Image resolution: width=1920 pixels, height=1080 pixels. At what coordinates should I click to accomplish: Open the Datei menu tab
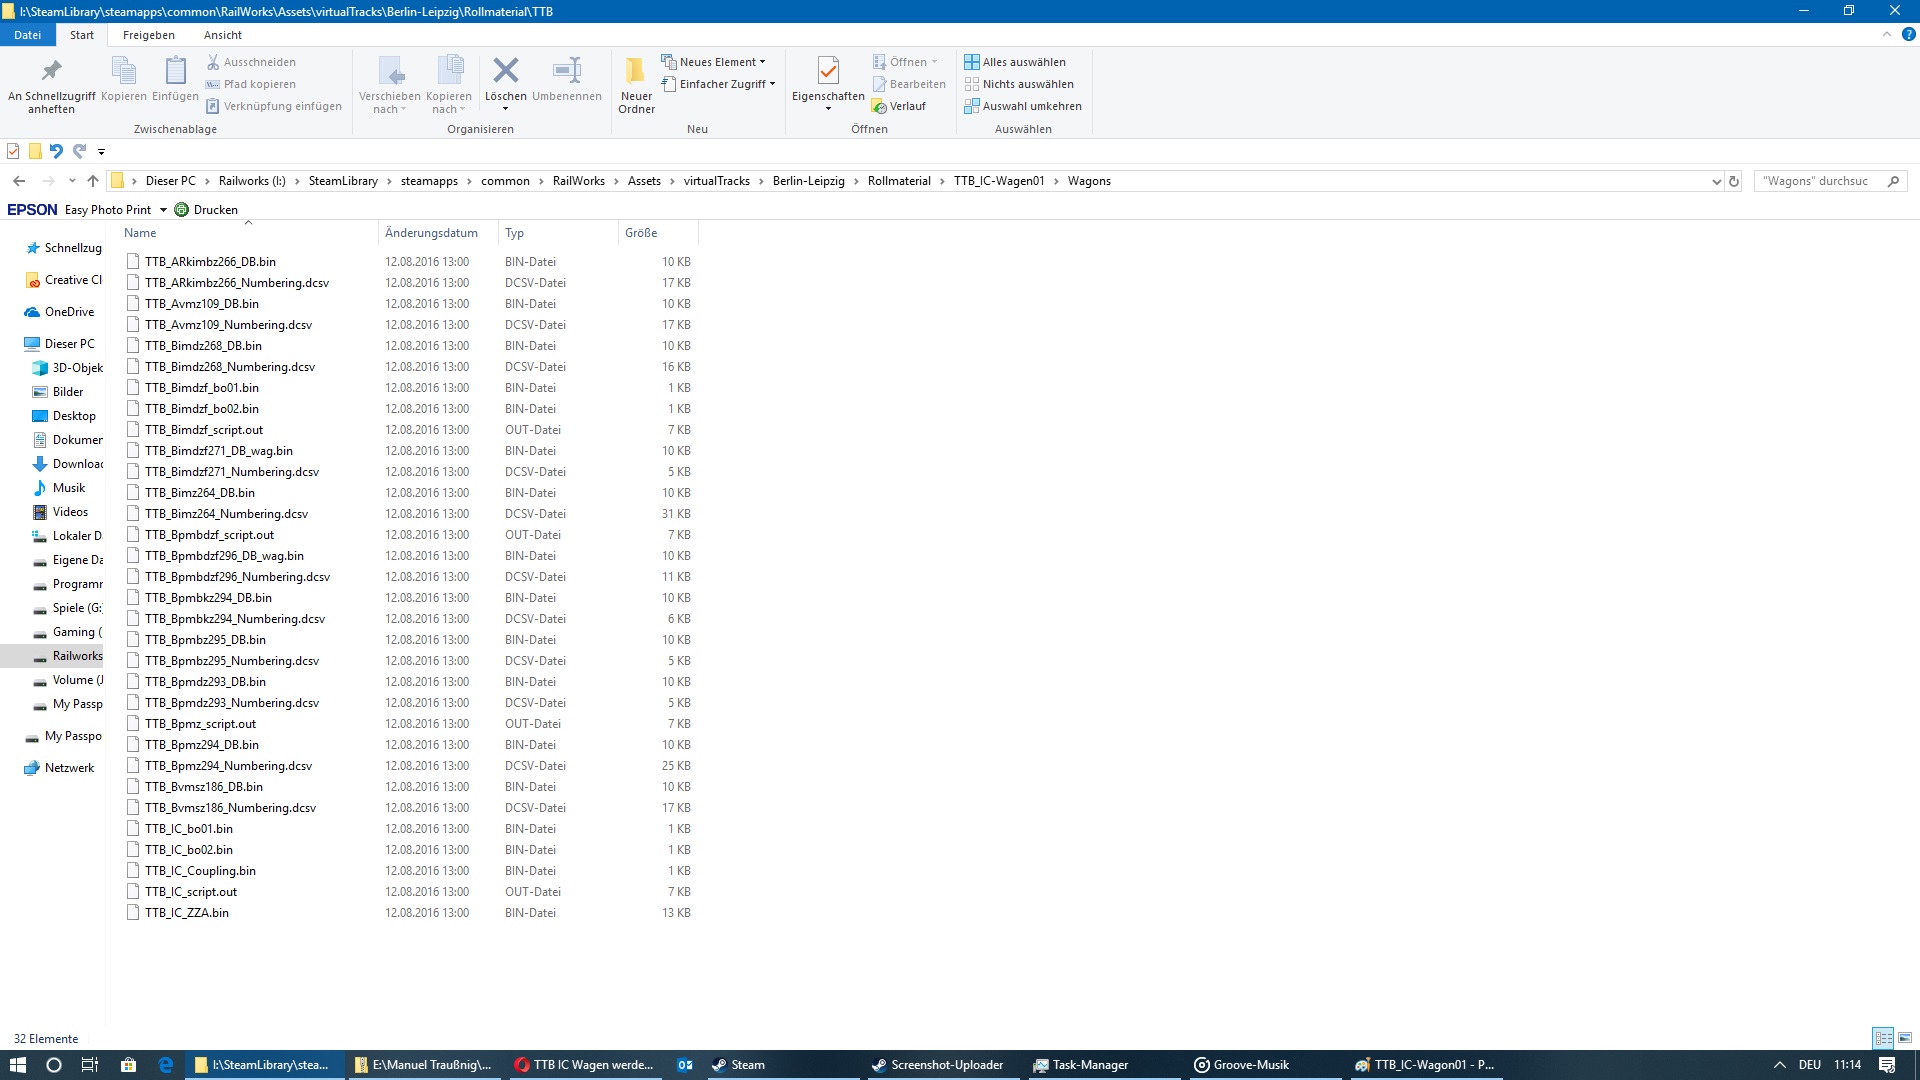pyautogui.click(x=27, y=35)
